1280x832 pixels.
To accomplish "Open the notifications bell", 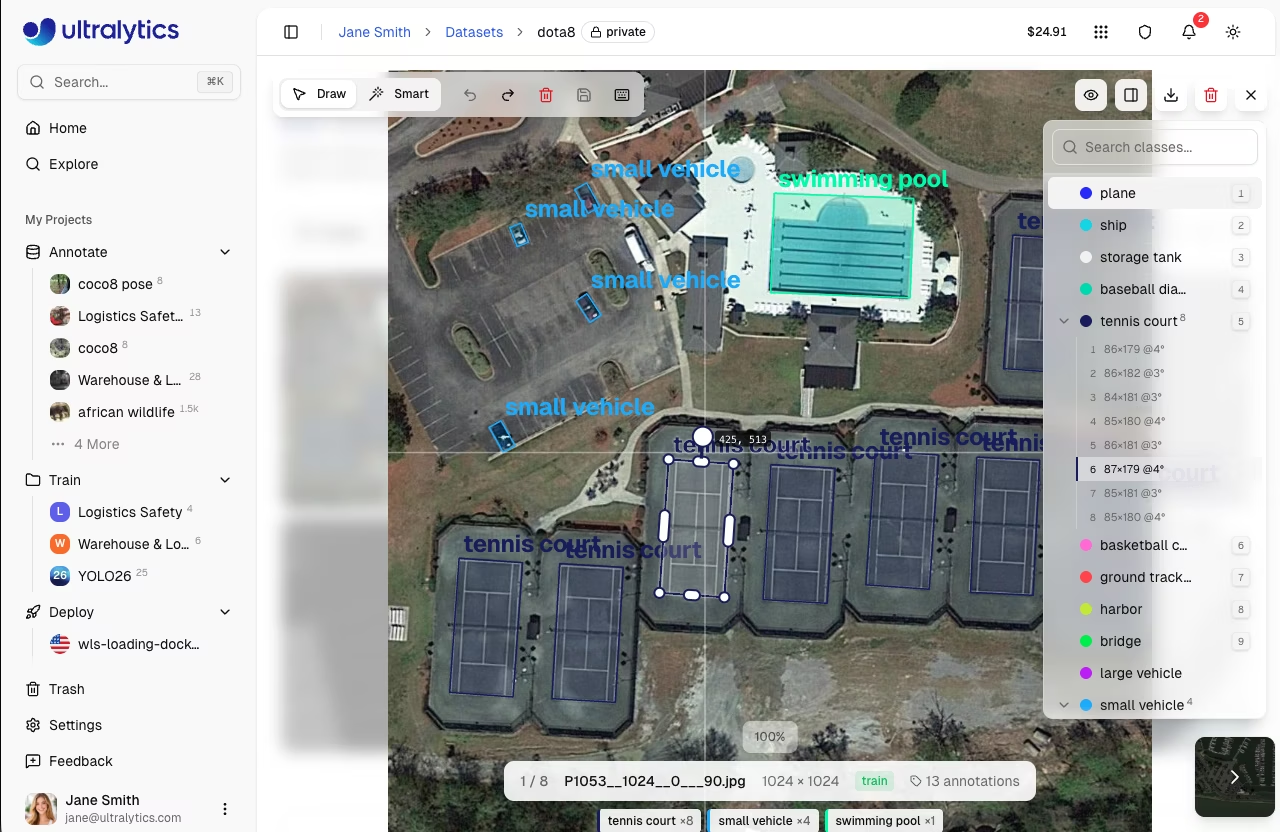I will [1189, 32].
